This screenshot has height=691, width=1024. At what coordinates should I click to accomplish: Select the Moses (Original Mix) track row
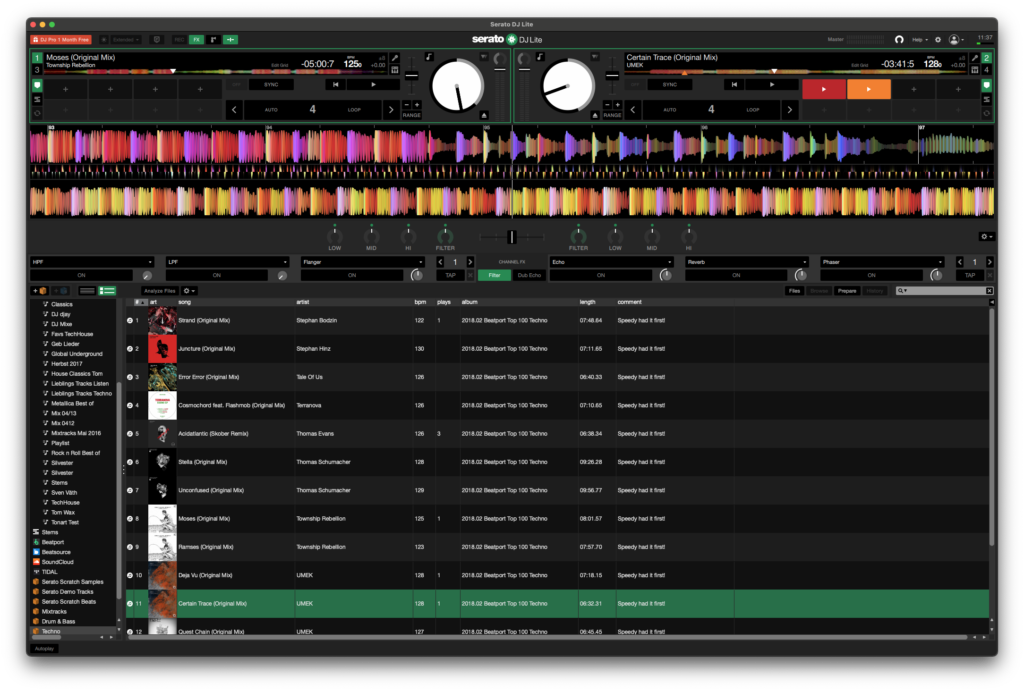coord(205,518)
